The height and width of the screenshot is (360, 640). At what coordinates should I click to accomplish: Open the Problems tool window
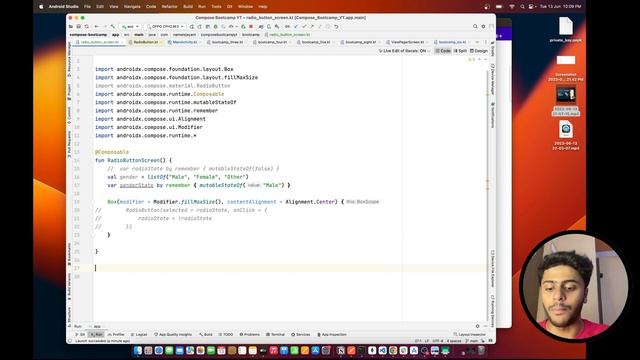pos(249,334)
